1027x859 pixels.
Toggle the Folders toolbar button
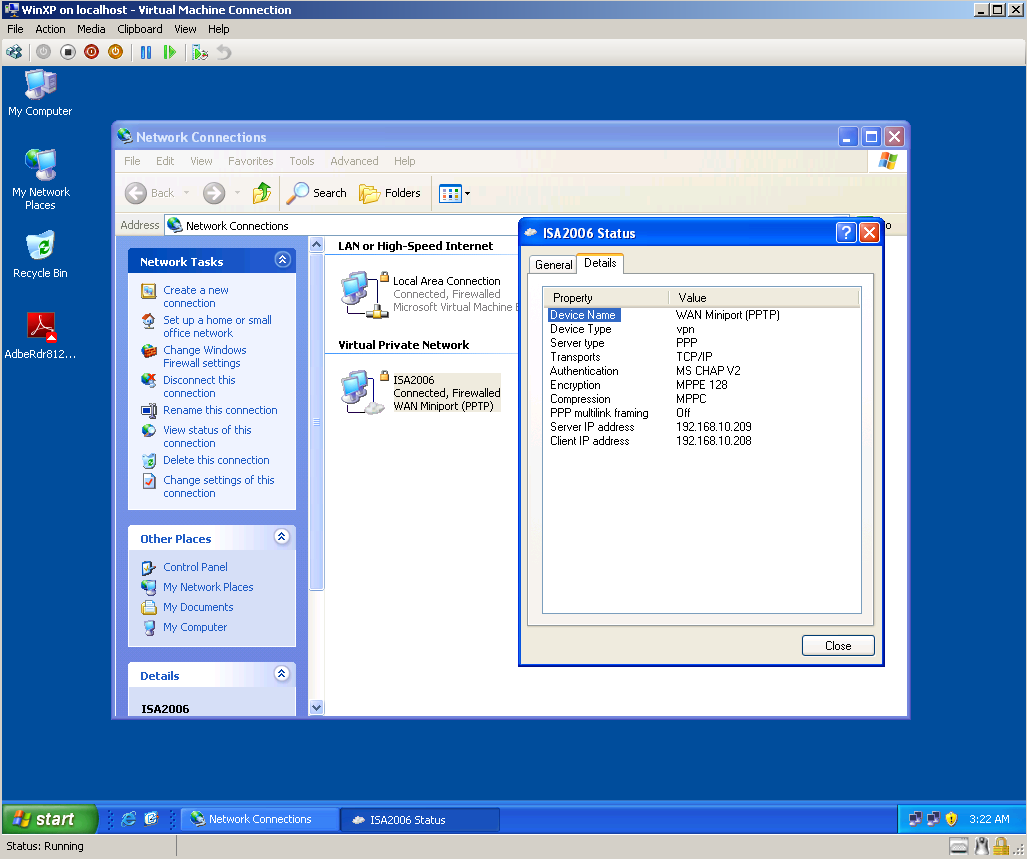[390, 193]
